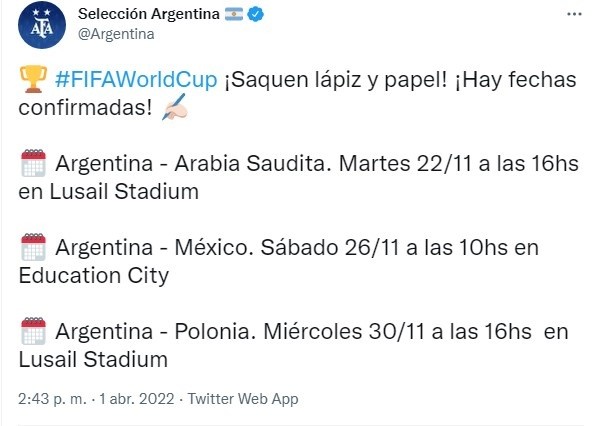Click the blue verified badge
Viewport: 600px width, 426px height.
(x=256, y=15)
